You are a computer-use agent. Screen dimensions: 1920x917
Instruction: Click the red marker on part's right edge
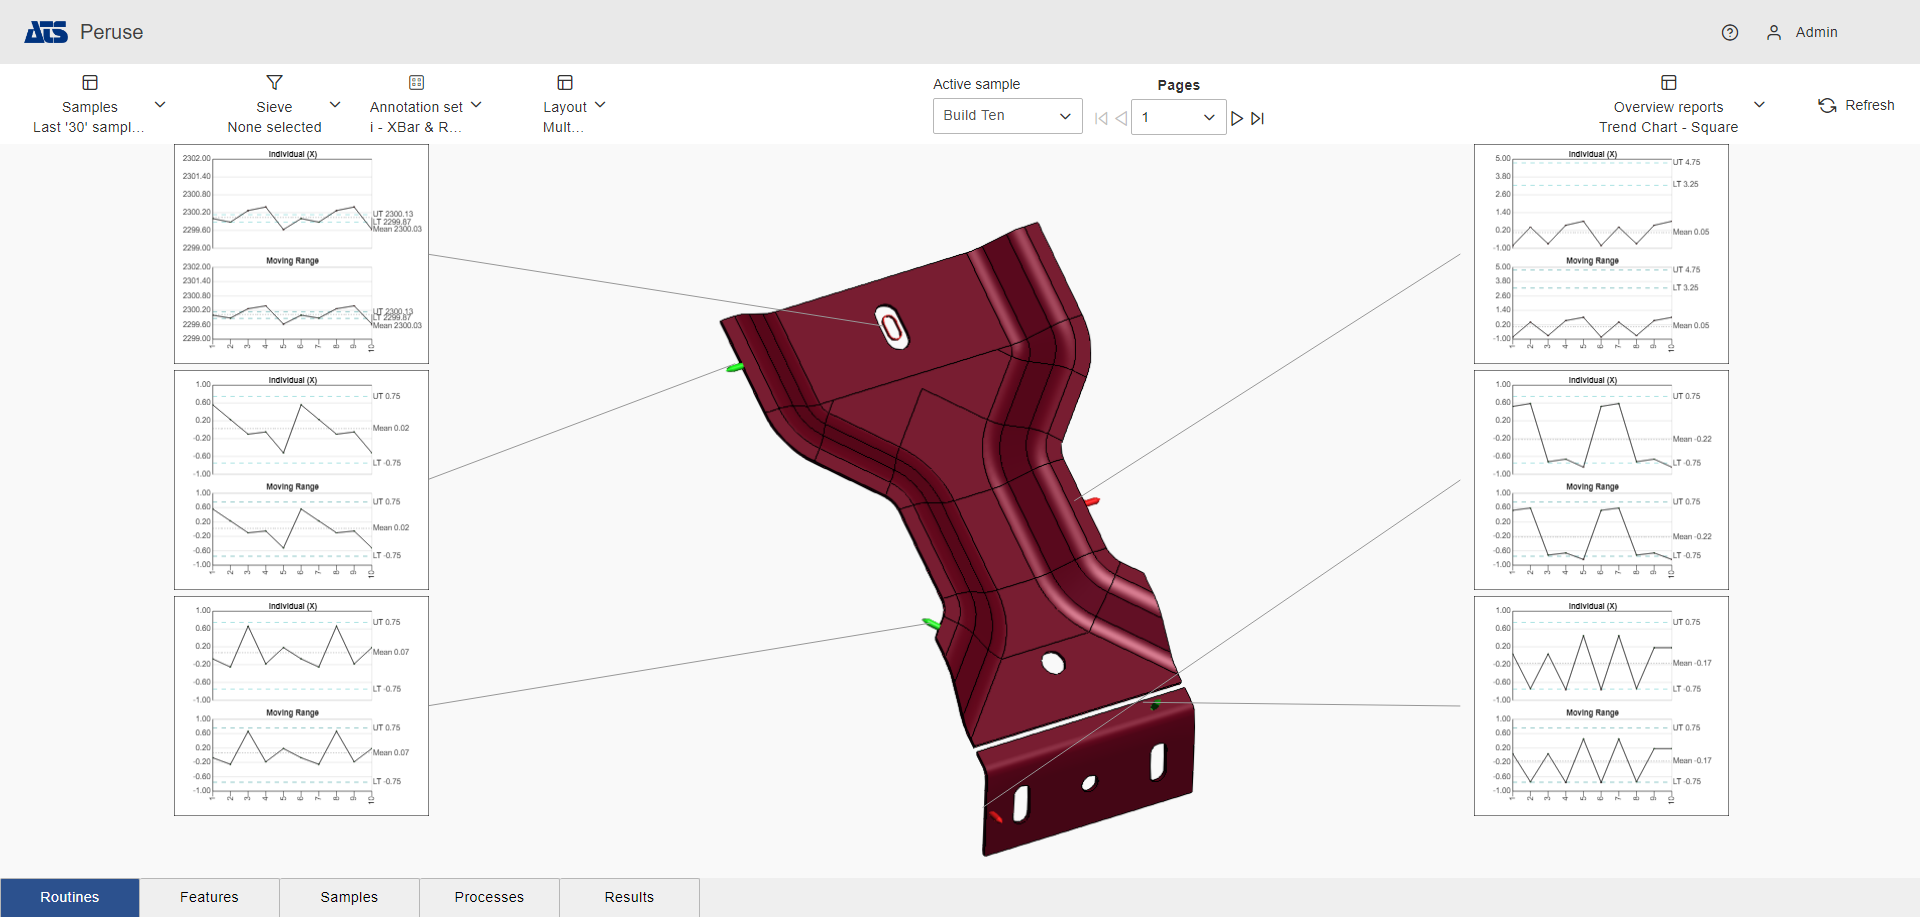[1092, 501]
